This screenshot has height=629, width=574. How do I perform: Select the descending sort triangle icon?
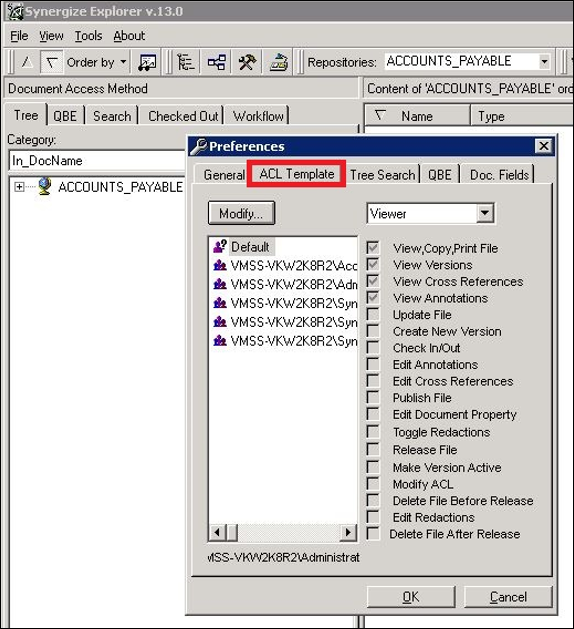[x=52, y=62]
